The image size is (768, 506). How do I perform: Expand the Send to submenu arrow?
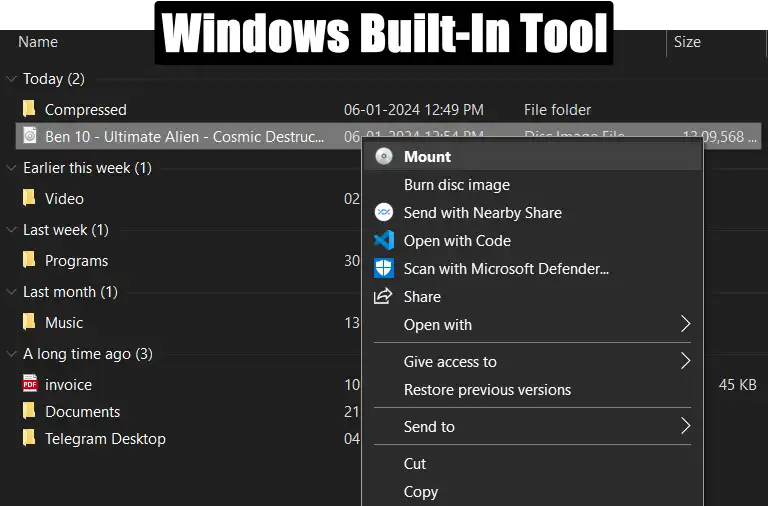[686, 426]
